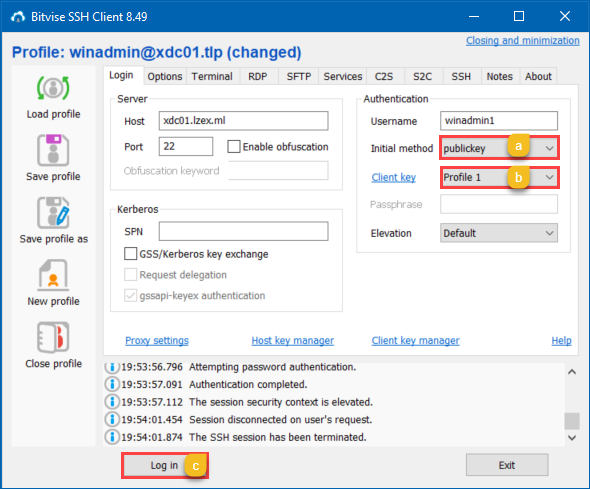Click the Close profile icon
This screenshot has height=489, width=590.
(x=53, y=337)
